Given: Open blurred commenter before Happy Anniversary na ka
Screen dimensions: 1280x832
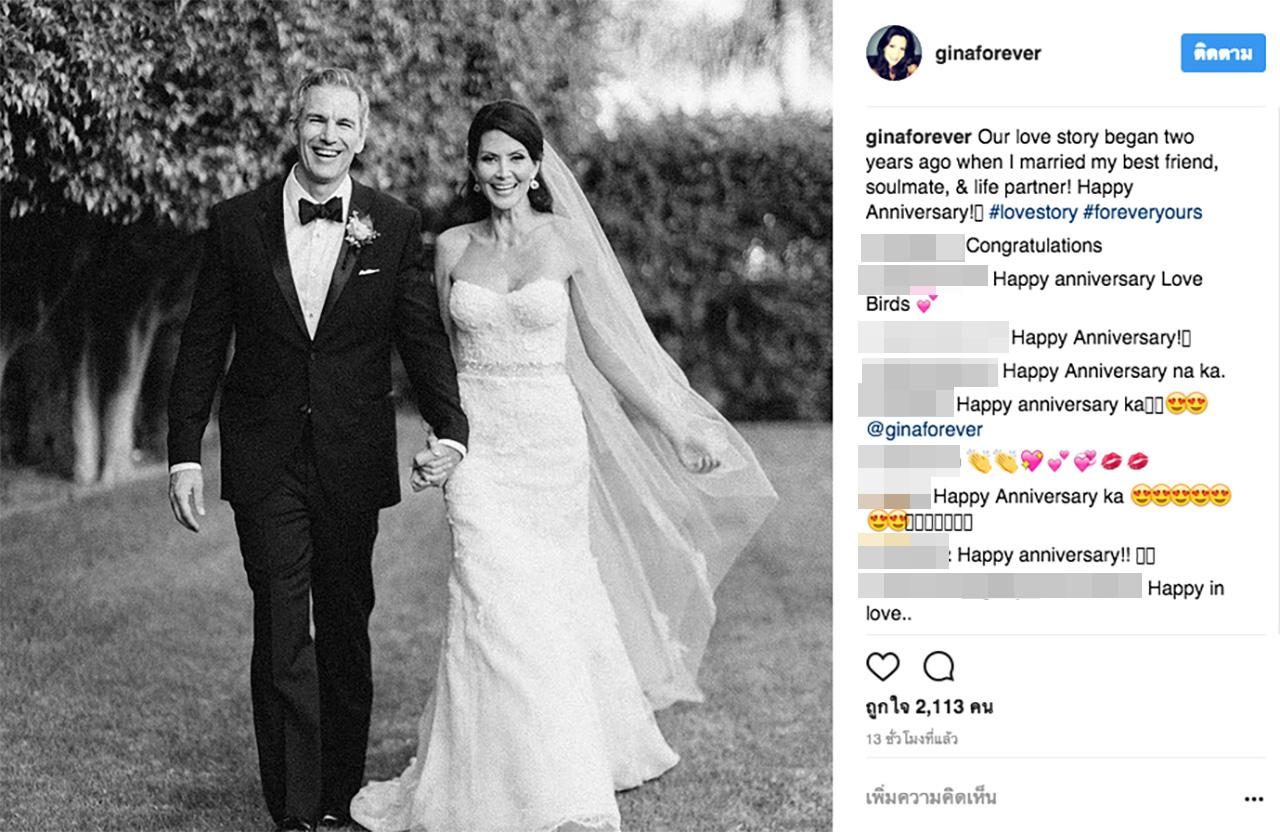Looking at the screenshot, I should [x=929, y=372].
